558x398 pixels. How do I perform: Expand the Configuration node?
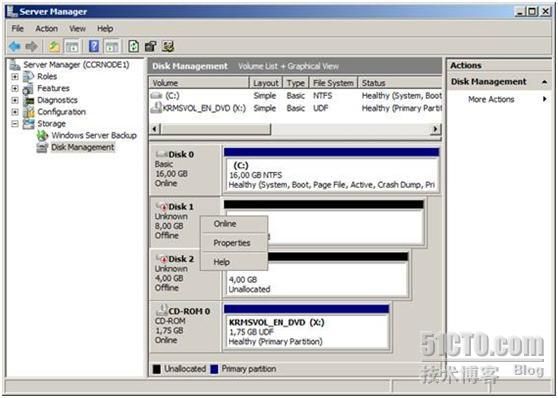[15, 112]
